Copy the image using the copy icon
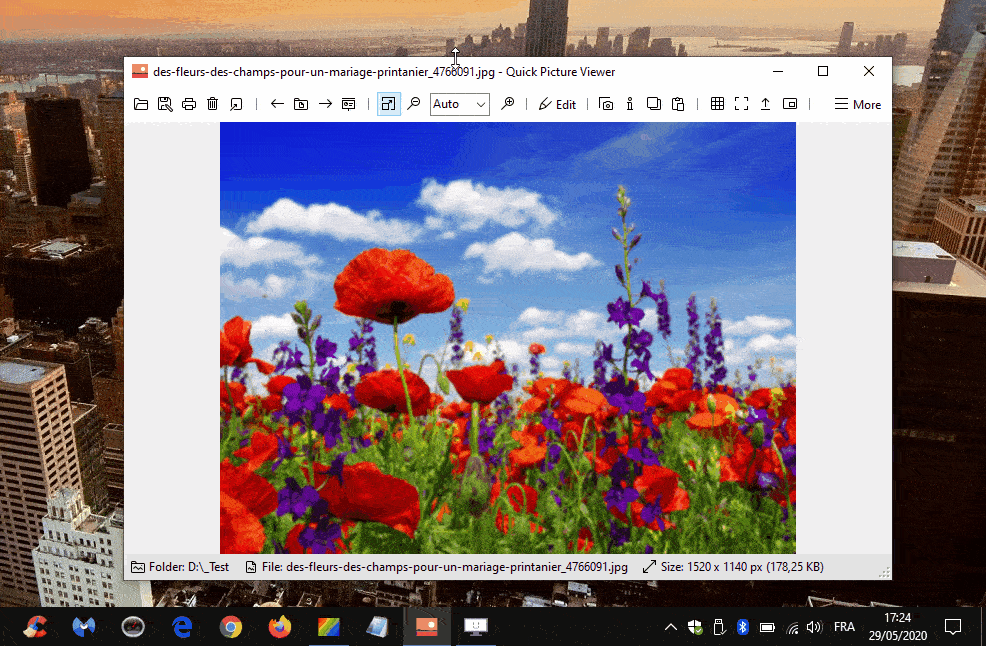The image size is (986, 646). pos(653,104)
